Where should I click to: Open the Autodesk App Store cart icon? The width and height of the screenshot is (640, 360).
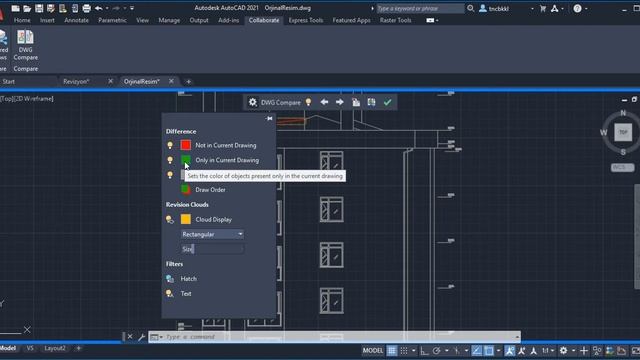point(543,8)
